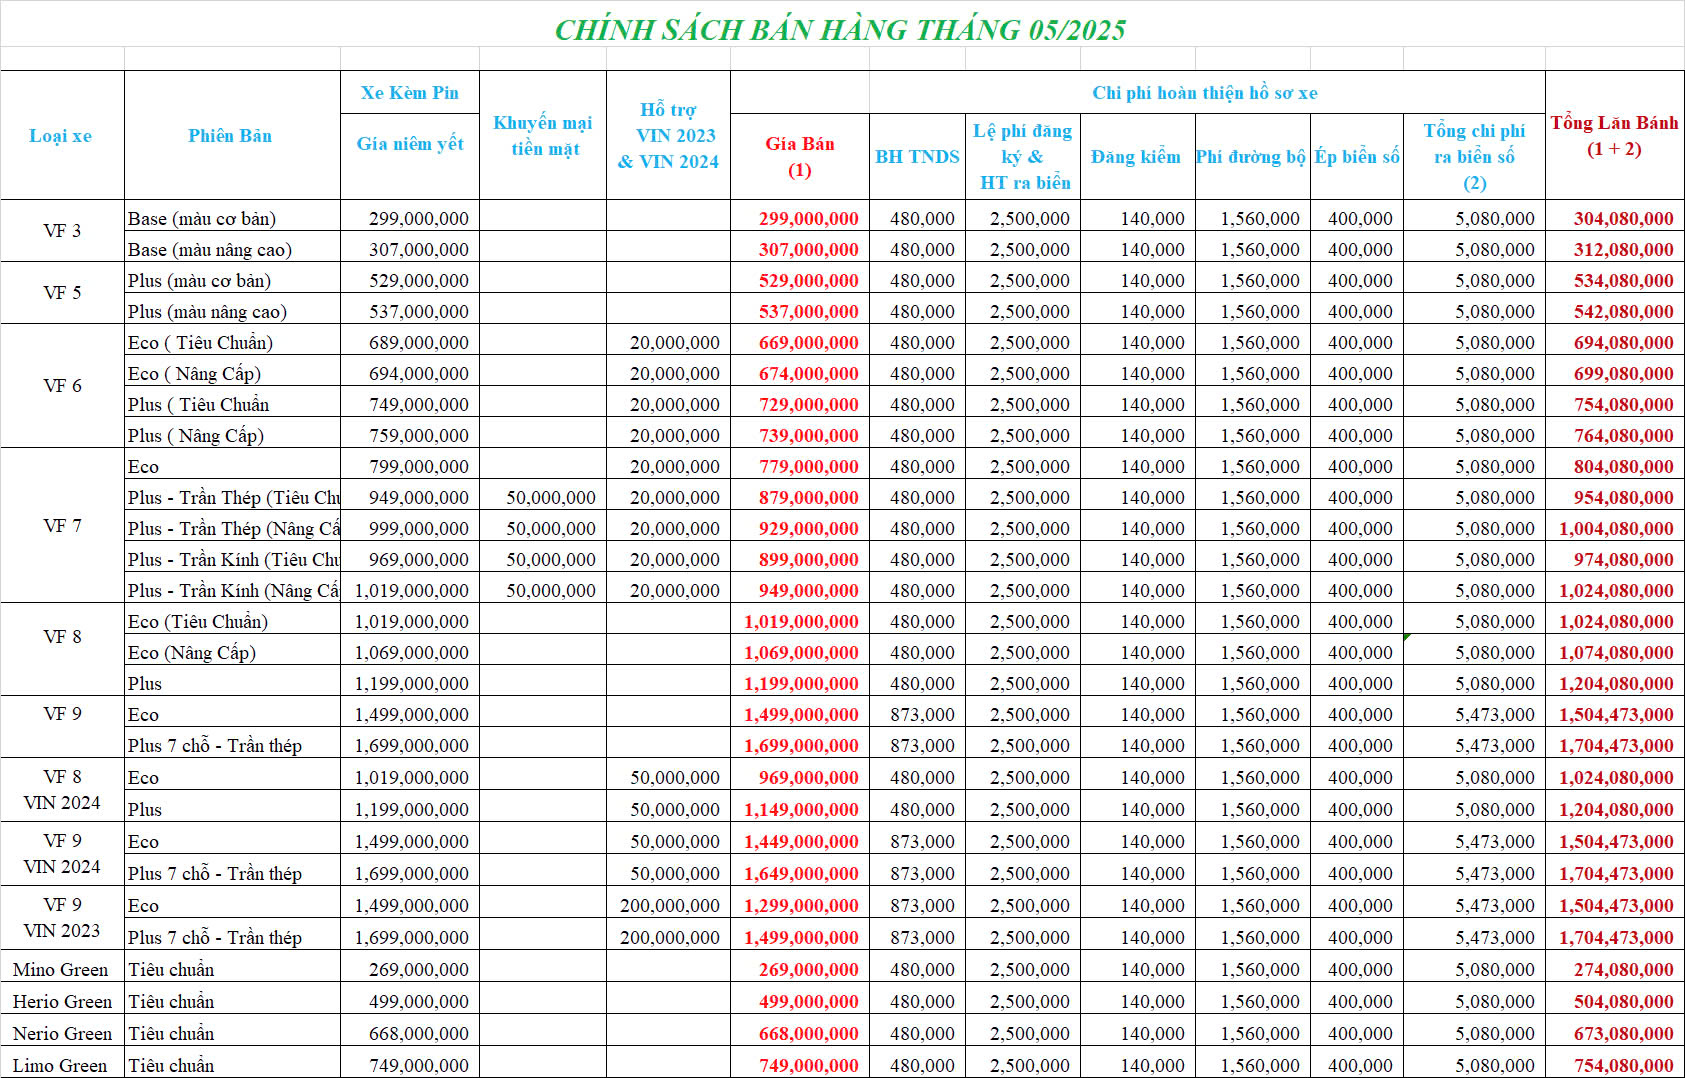The height and width of the screenshot is (1078, 1685).
Task: Click the "Phí đường bộ" column header
Action: coord(1251,157)
